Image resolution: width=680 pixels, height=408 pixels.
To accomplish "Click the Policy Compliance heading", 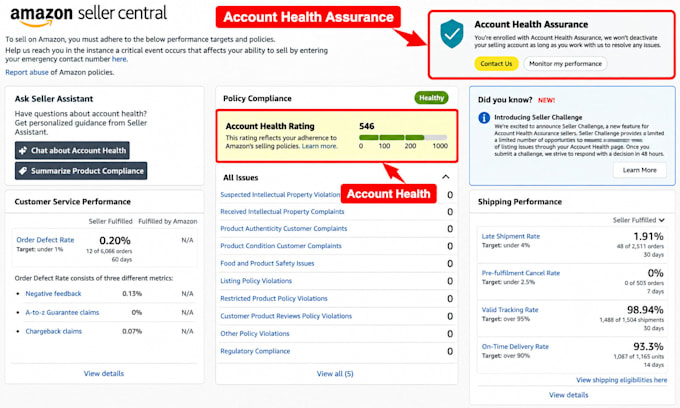I will [x=257, y=98].
